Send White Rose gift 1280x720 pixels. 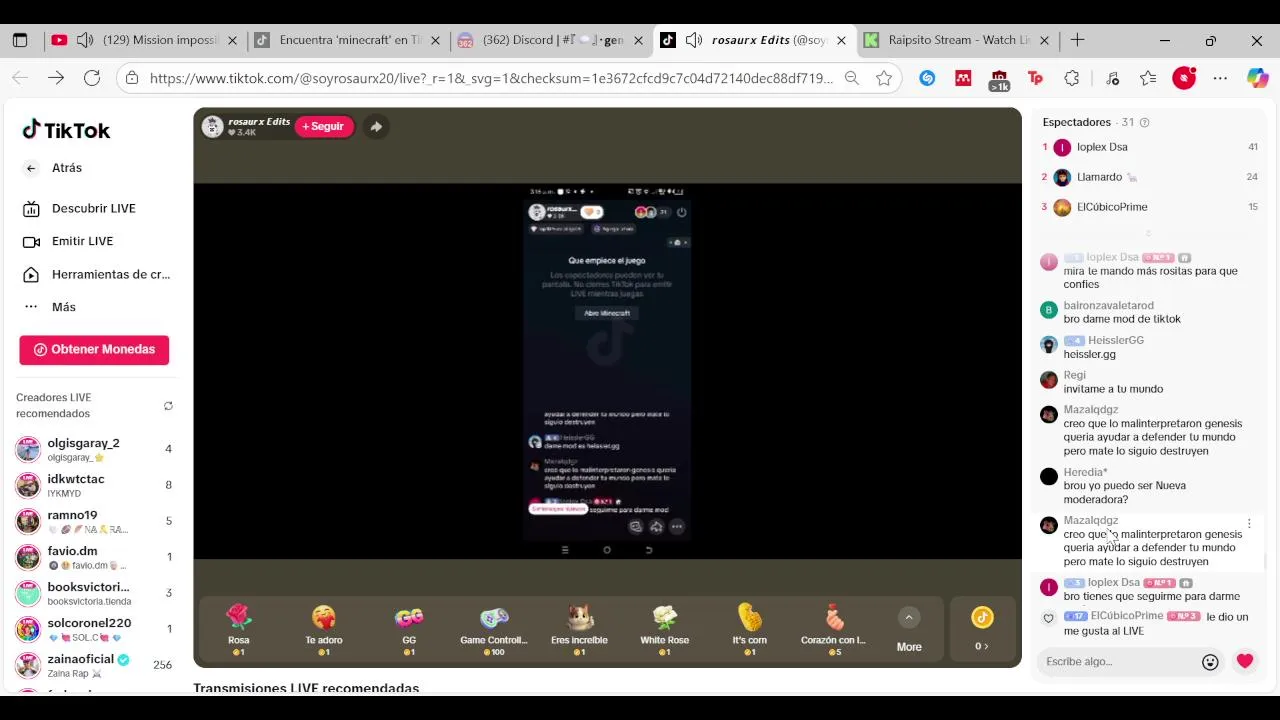665,630
